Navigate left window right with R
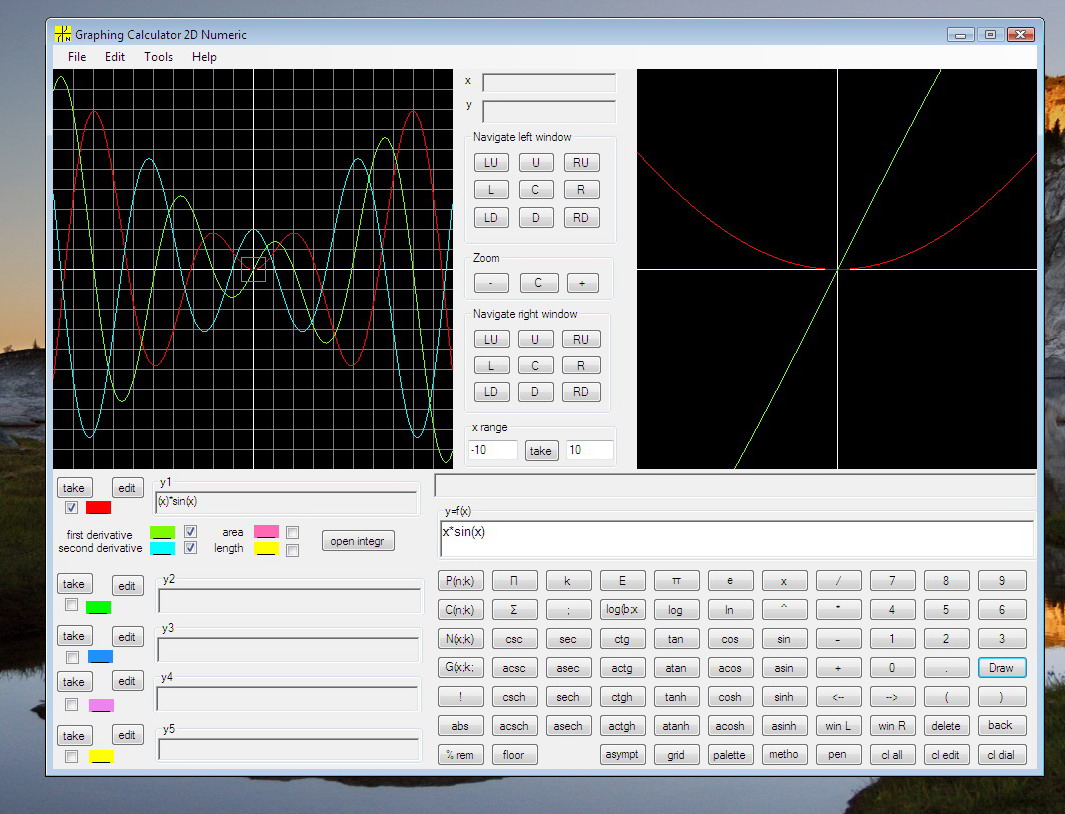 (x=581, y=190)
